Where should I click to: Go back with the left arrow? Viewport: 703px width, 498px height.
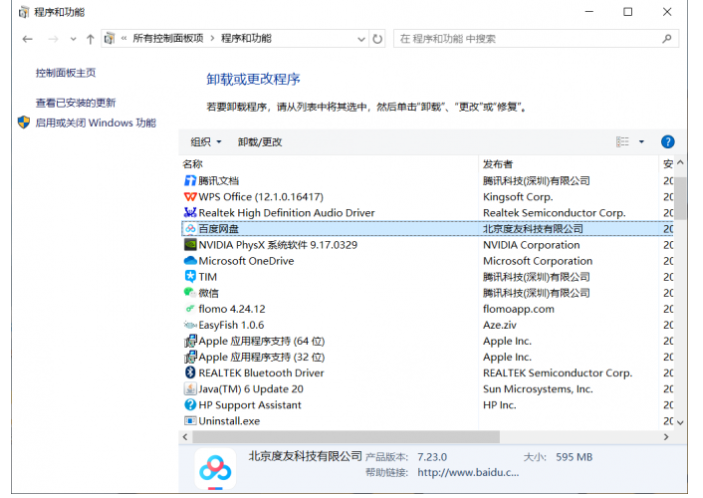[27, 39]
